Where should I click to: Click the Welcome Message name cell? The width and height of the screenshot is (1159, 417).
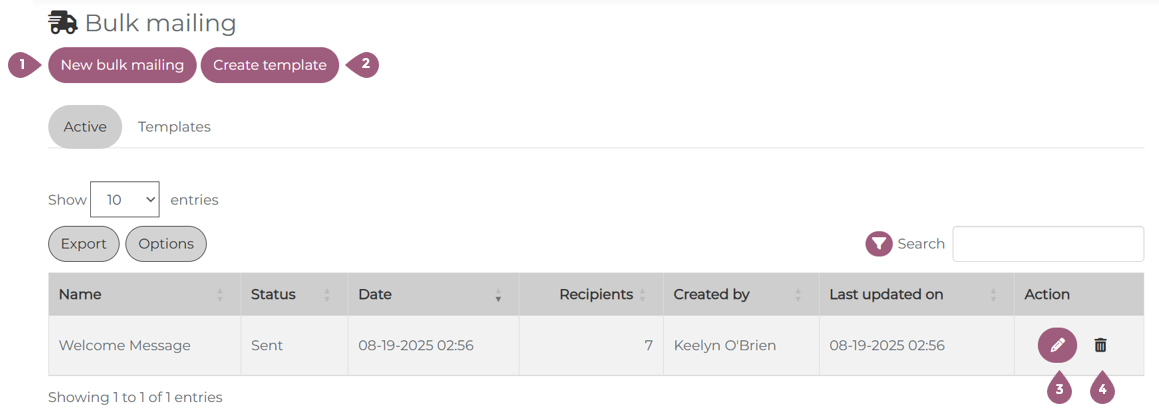point(125,346)
